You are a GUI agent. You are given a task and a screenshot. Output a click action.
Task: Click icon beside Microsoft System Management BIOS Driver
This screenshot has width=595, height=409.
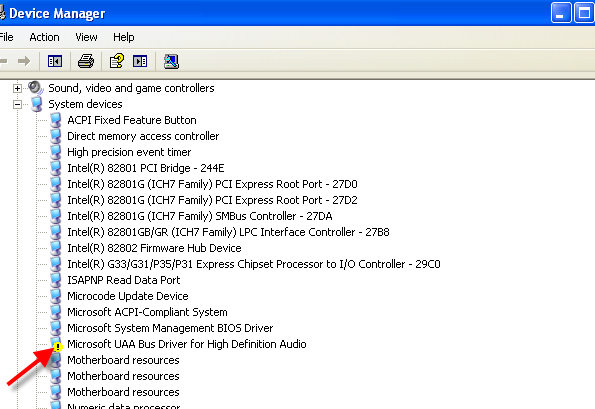tap(56, 328)
